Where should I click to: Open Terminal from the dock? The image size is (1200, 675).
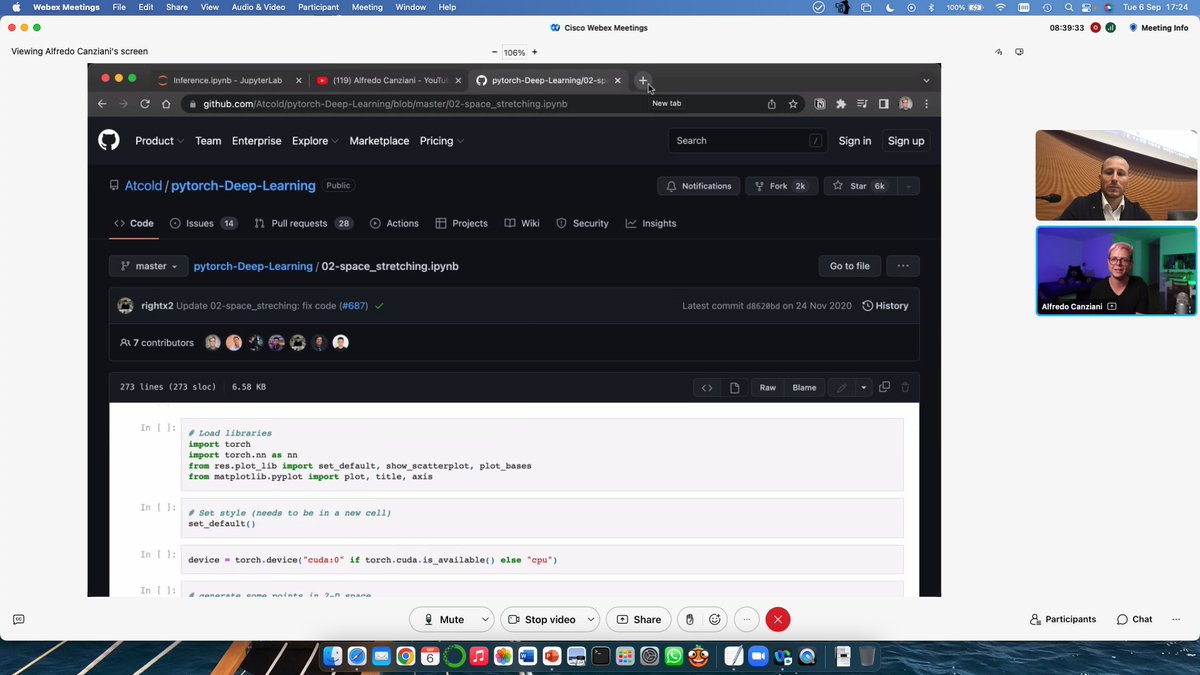tap(600, 657)
